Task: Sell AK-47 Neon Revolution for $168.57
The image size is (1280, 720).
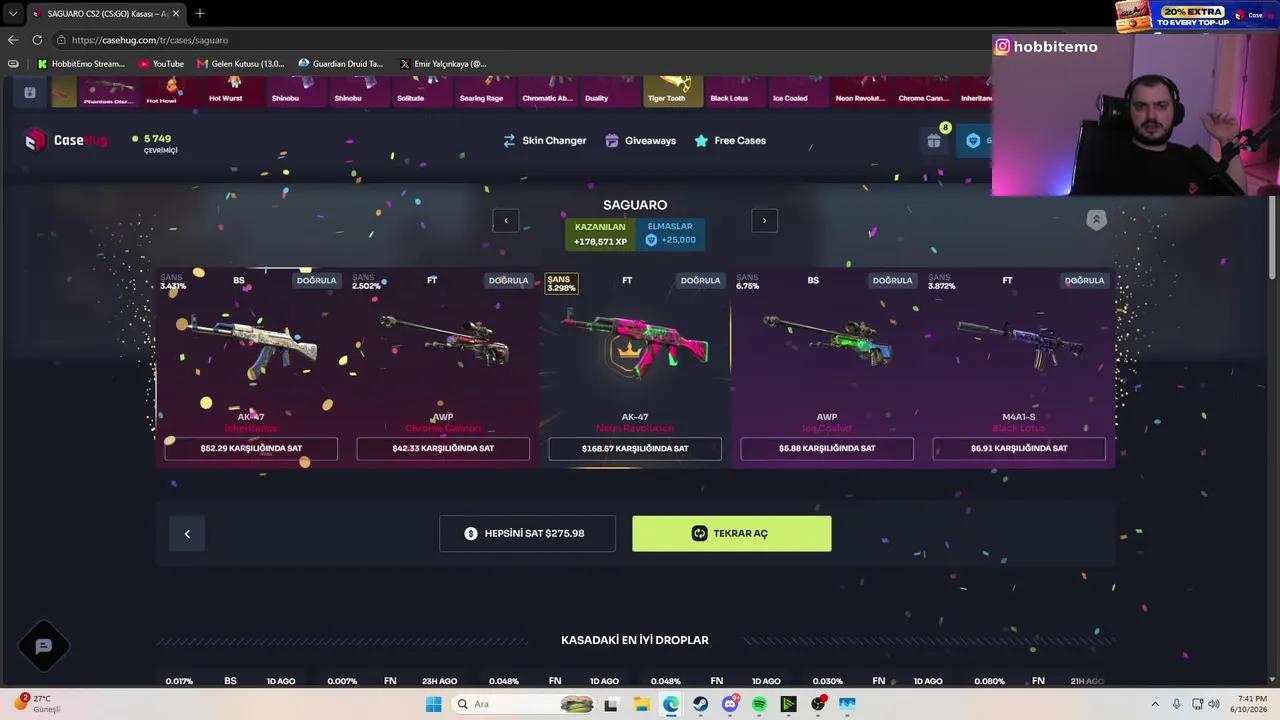Action: point(635,449)
